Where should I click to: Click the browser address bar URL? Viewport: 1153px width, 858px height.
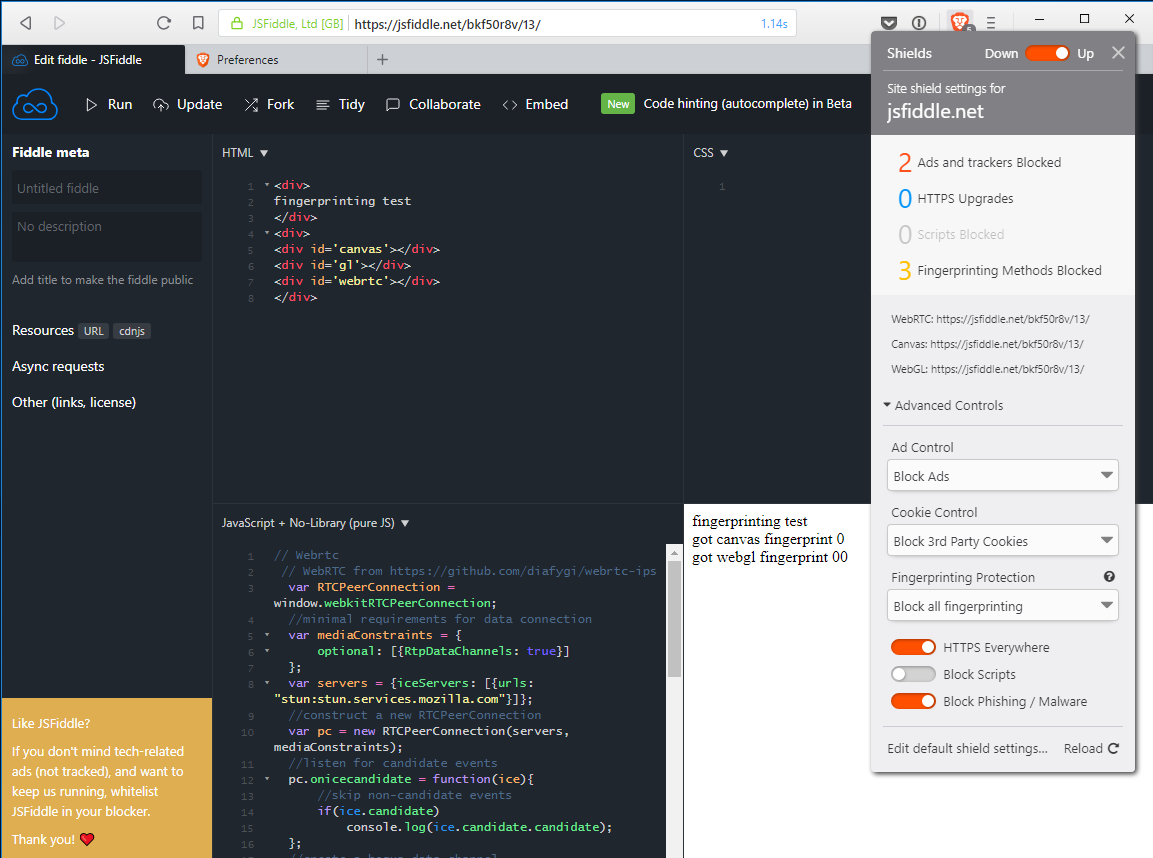click(x=447, y=24)
